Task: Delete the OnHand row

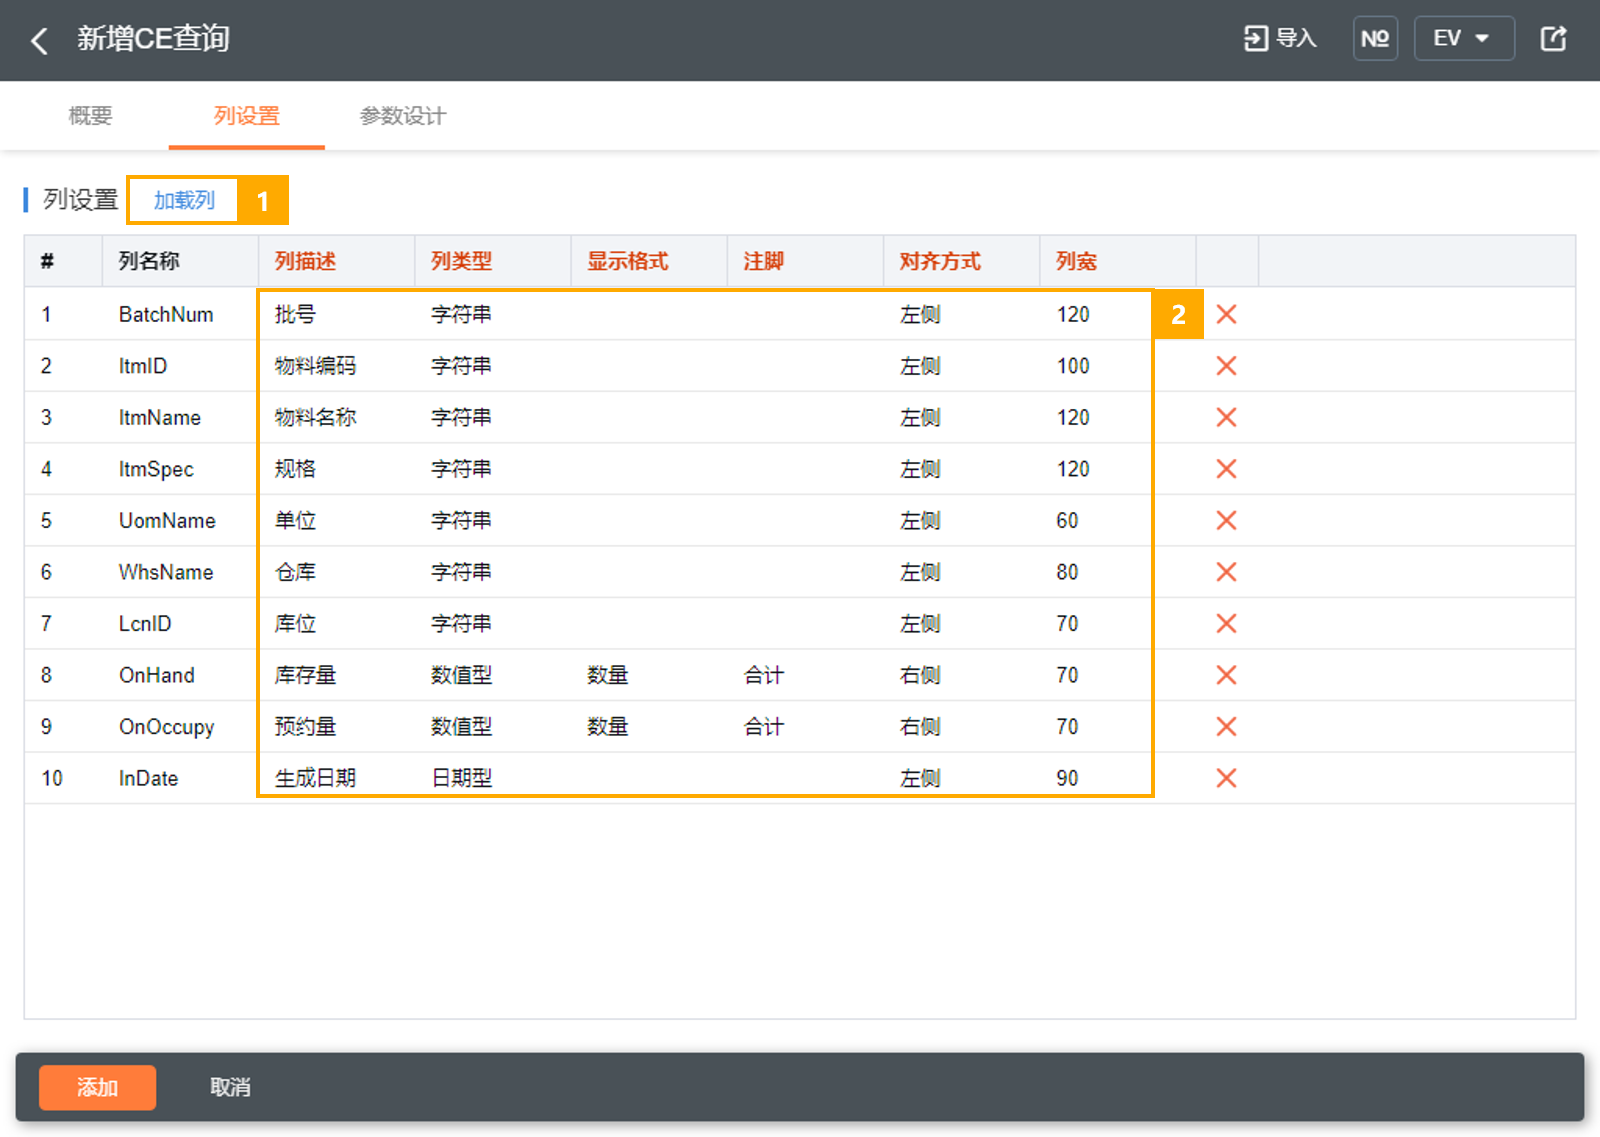Action: coord(1226,675)
